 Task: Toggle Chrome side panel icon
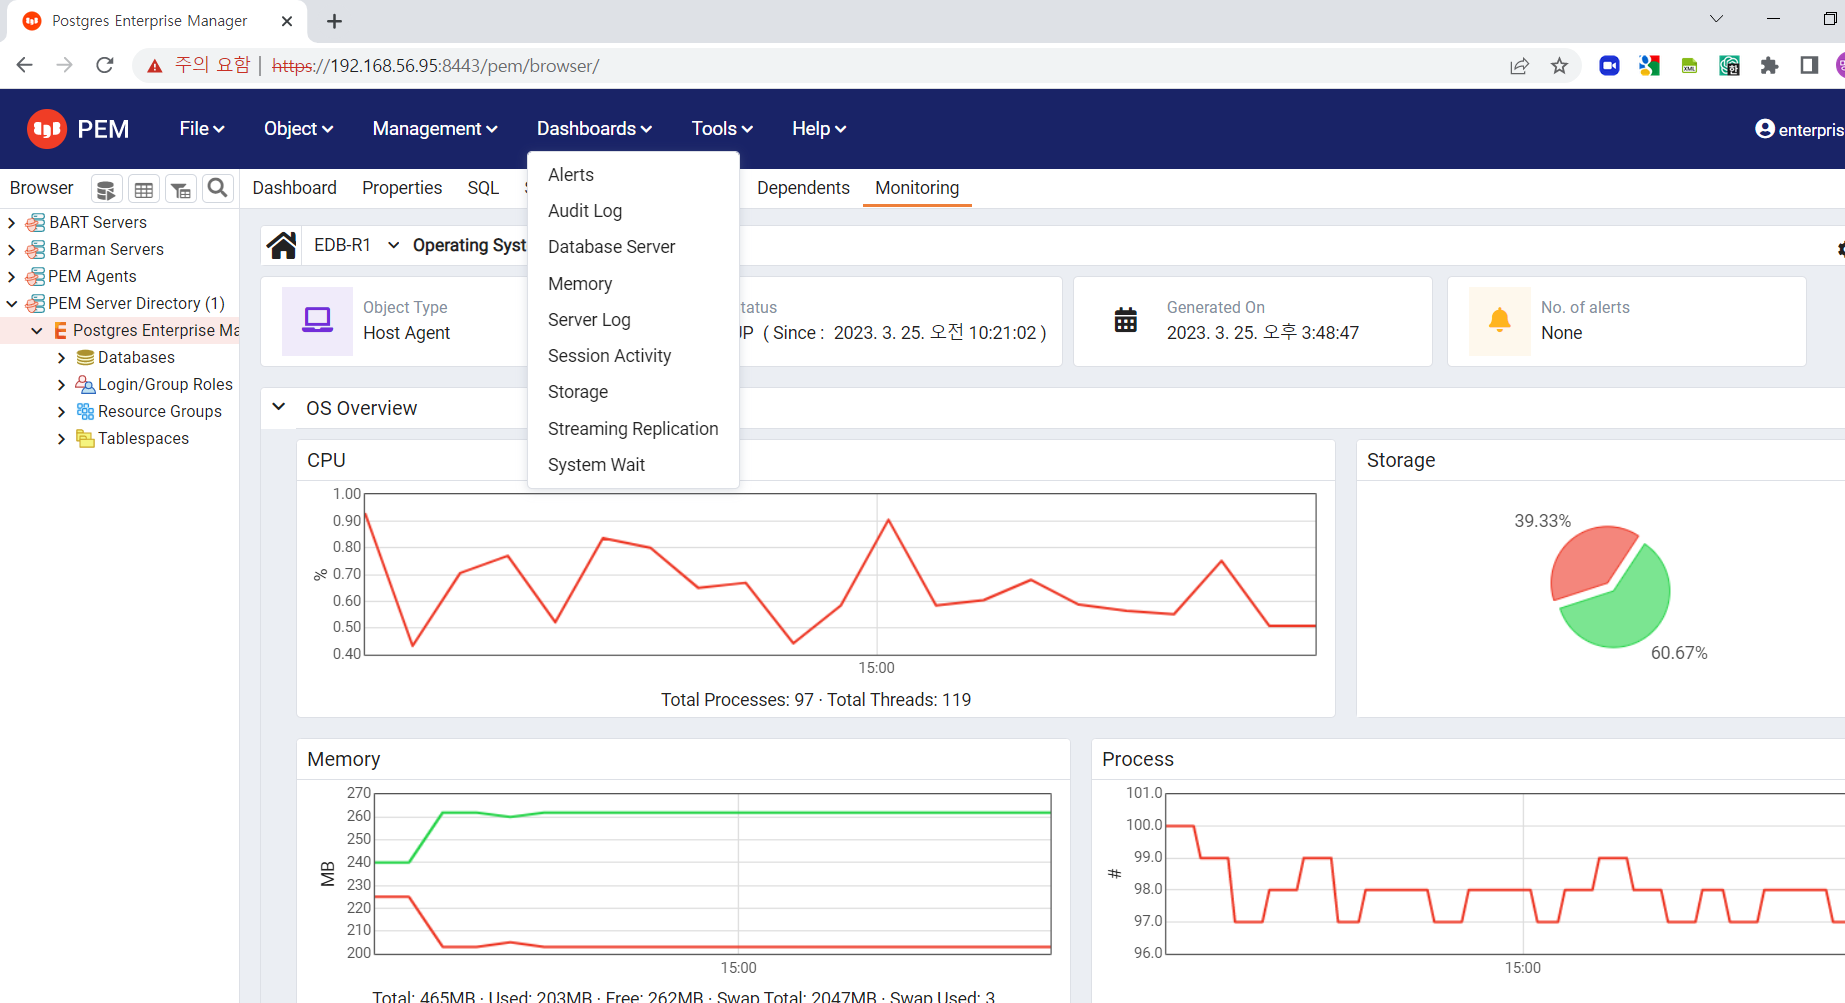(x=1809, y=66)
